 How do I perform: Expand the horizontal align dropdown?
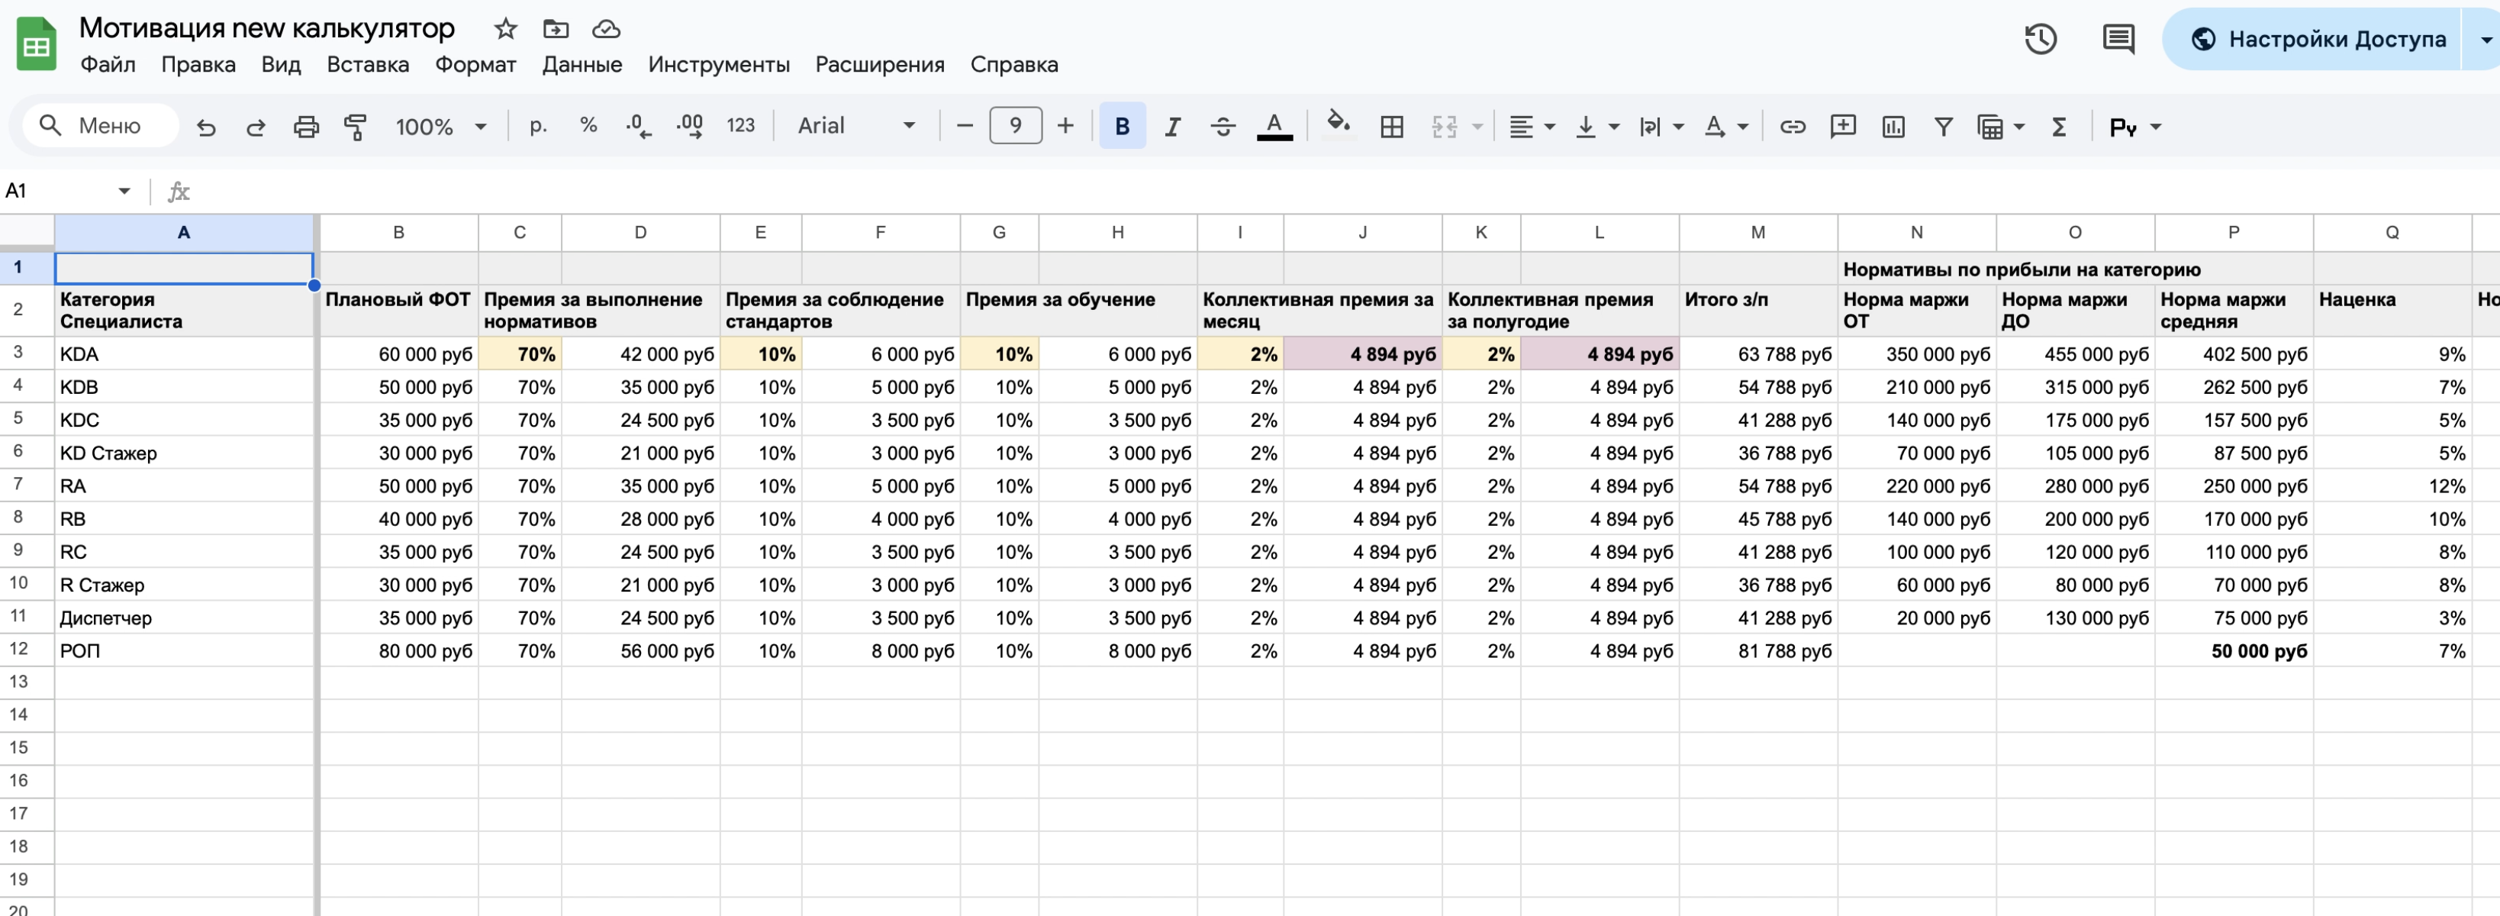pyautogui.click(x=1531, y=127)
